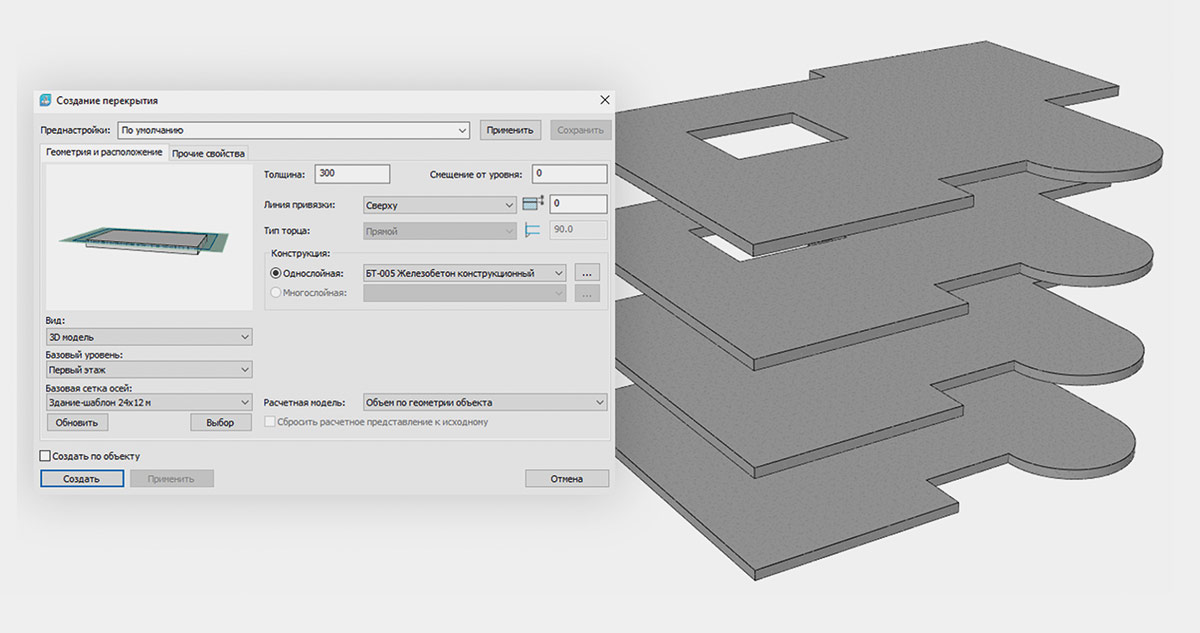
Task: Switch to the Прочие свойства tab
Action: coord(209,153)
